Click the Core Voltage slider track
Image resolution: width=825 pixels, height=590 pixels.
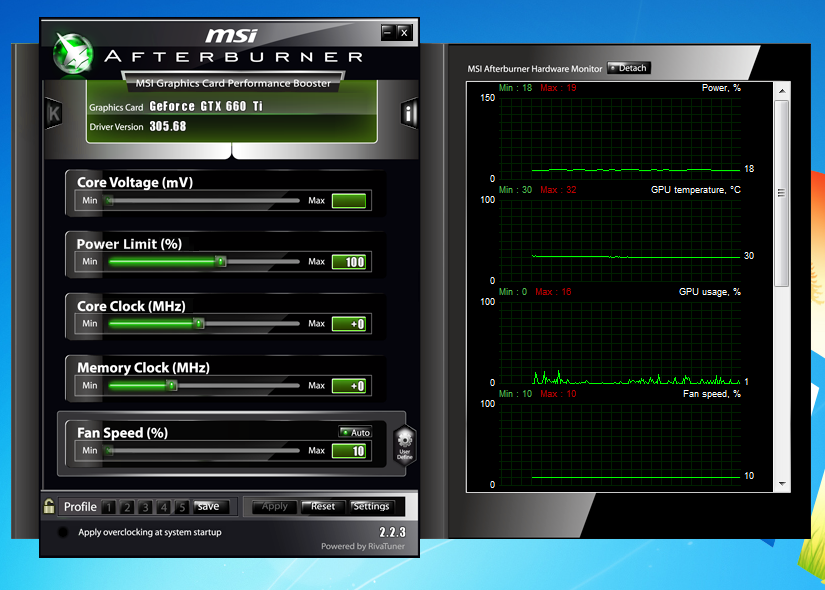click(204, 201)
